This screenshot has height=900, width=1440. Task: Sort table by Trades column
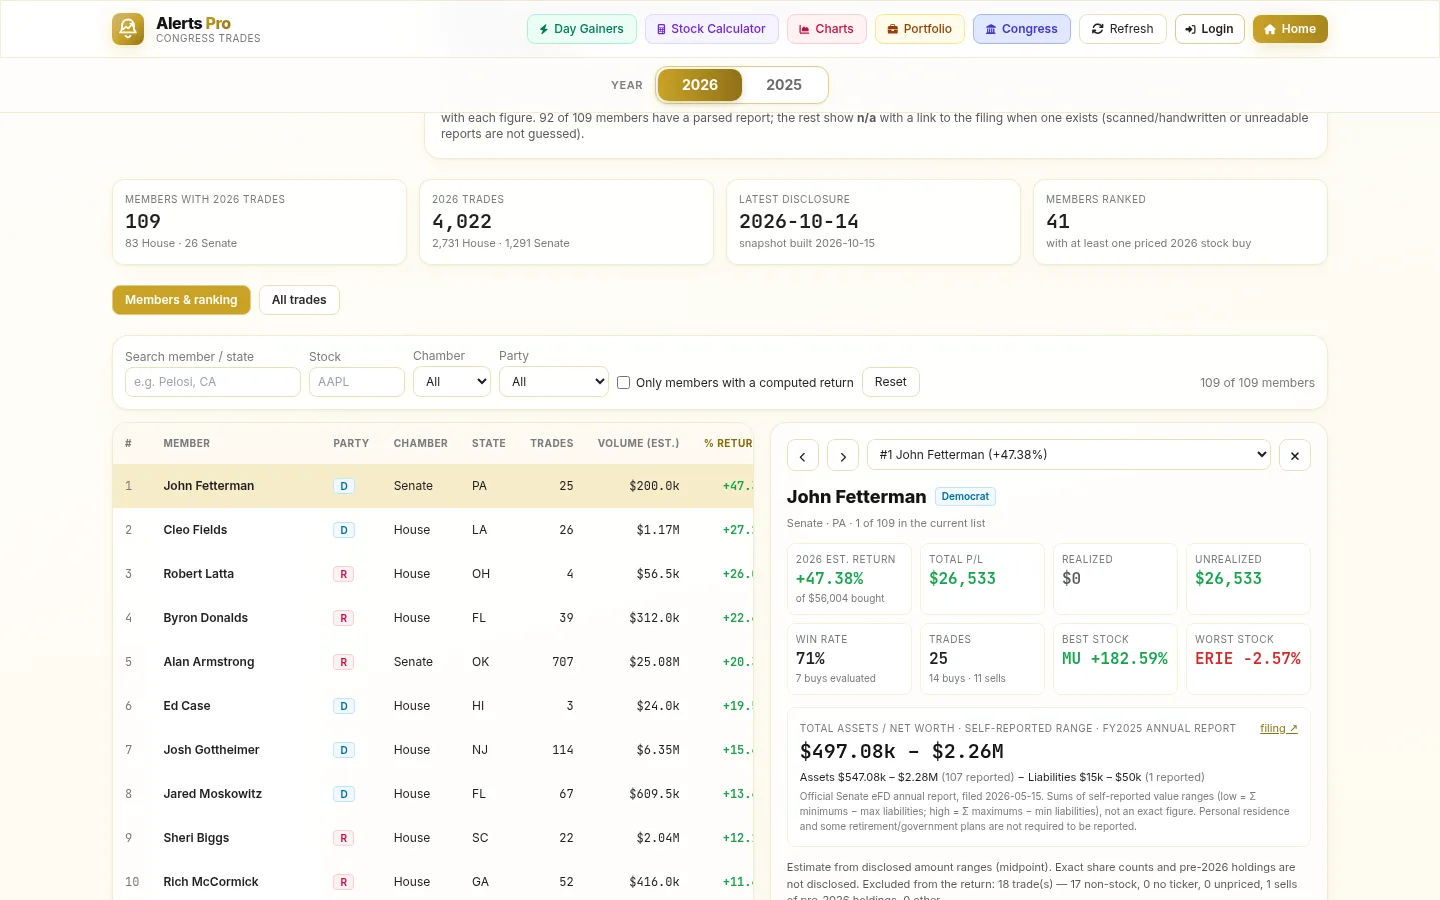pos(552,443)
